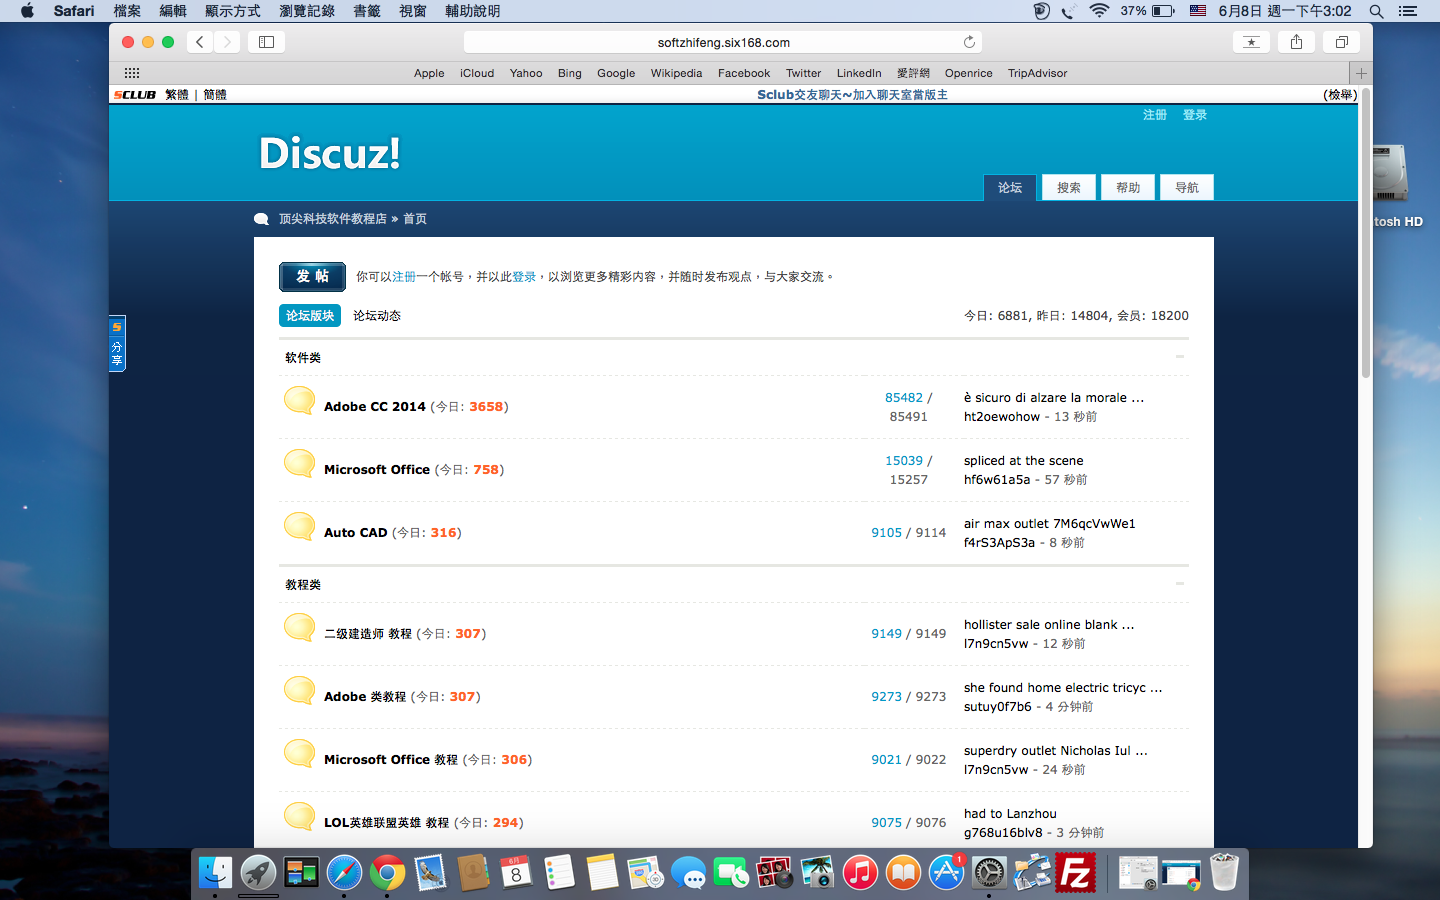Screen dimensions: 1440x900
Task: Toggle the Safari sidebar button
Action: point(266,42)
